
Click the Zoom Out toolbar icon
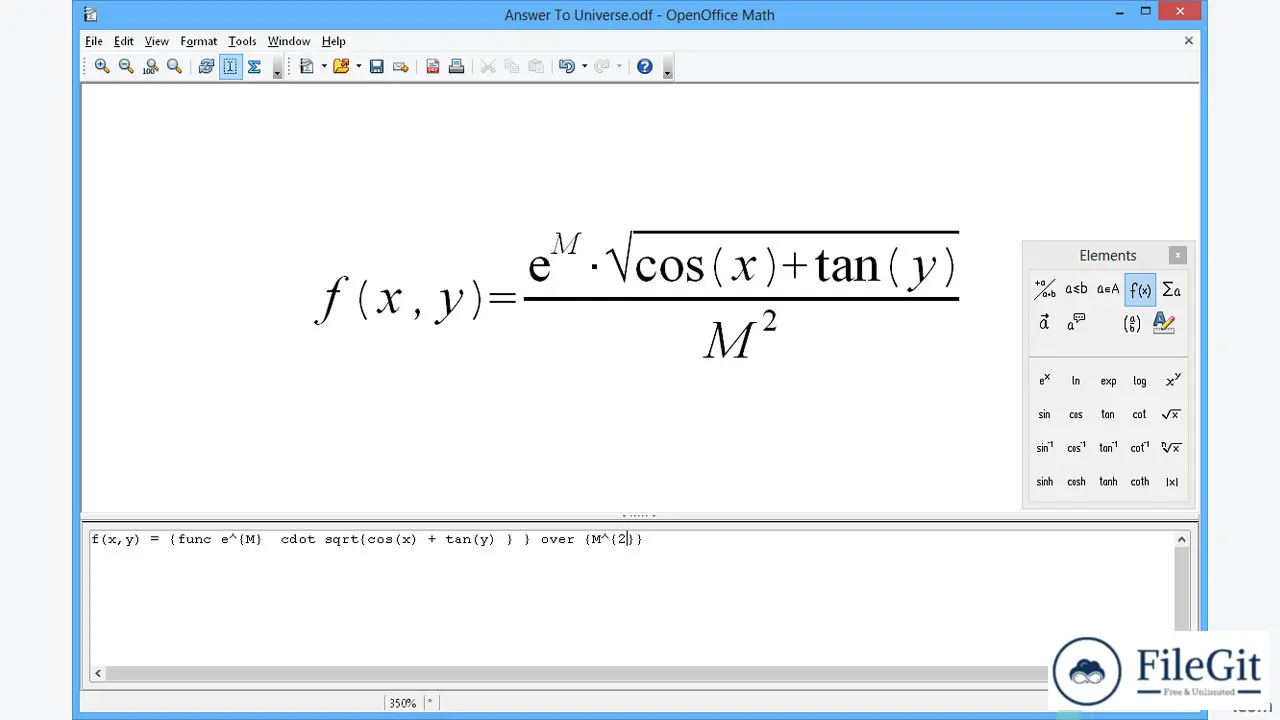coord(126,66)
